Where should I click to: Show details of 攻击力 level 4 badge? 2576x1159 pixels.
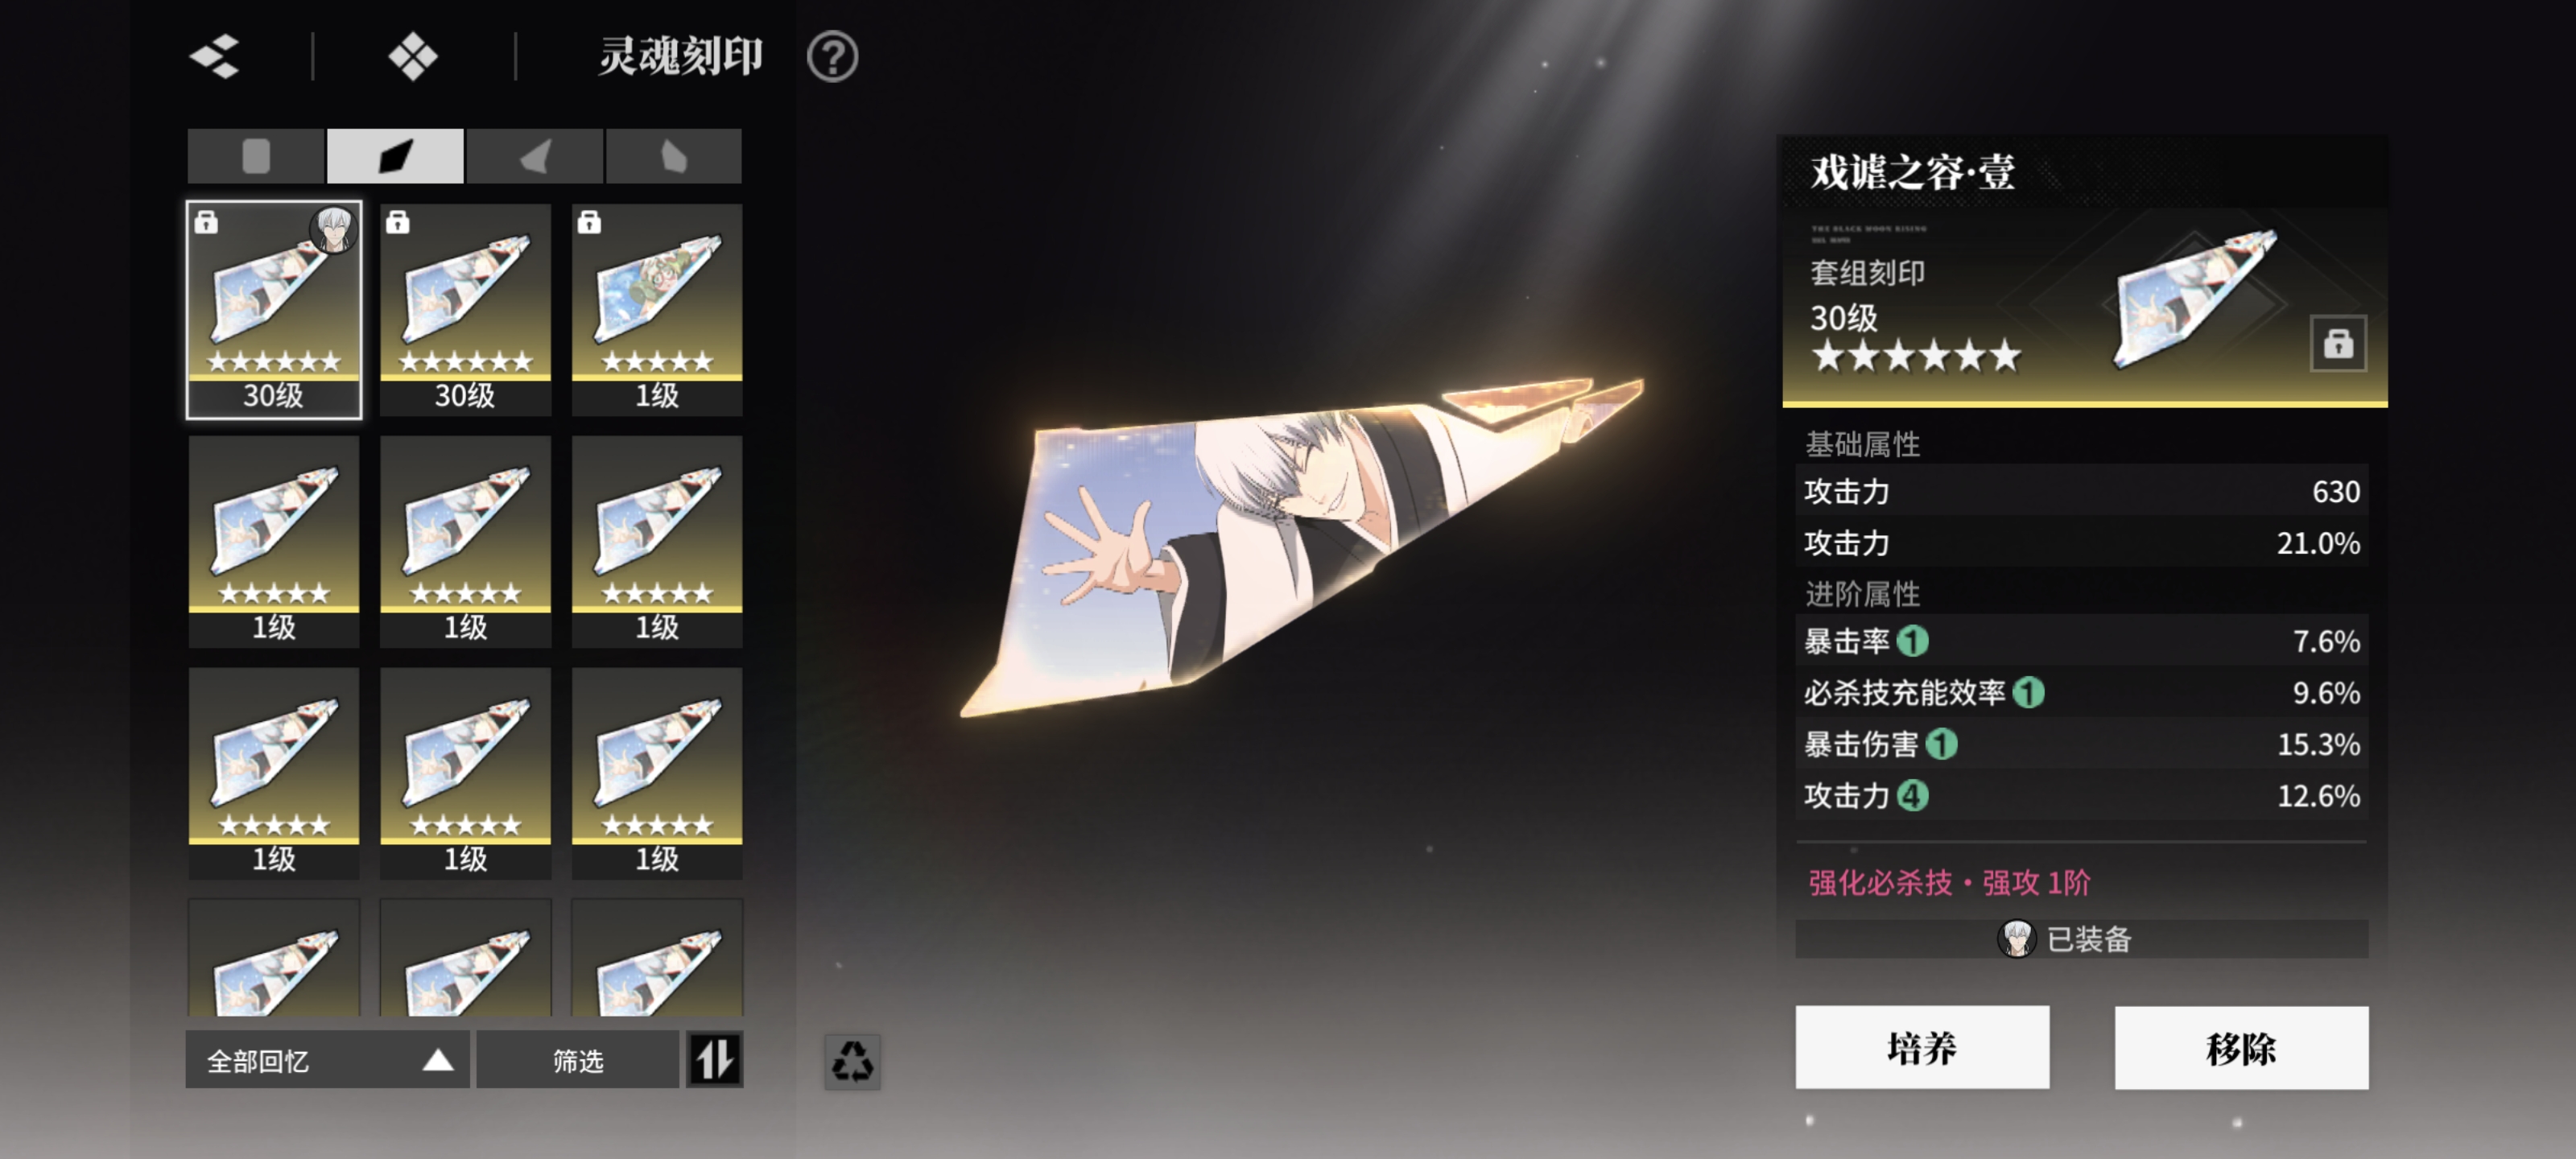click(x=1912, y=795)
